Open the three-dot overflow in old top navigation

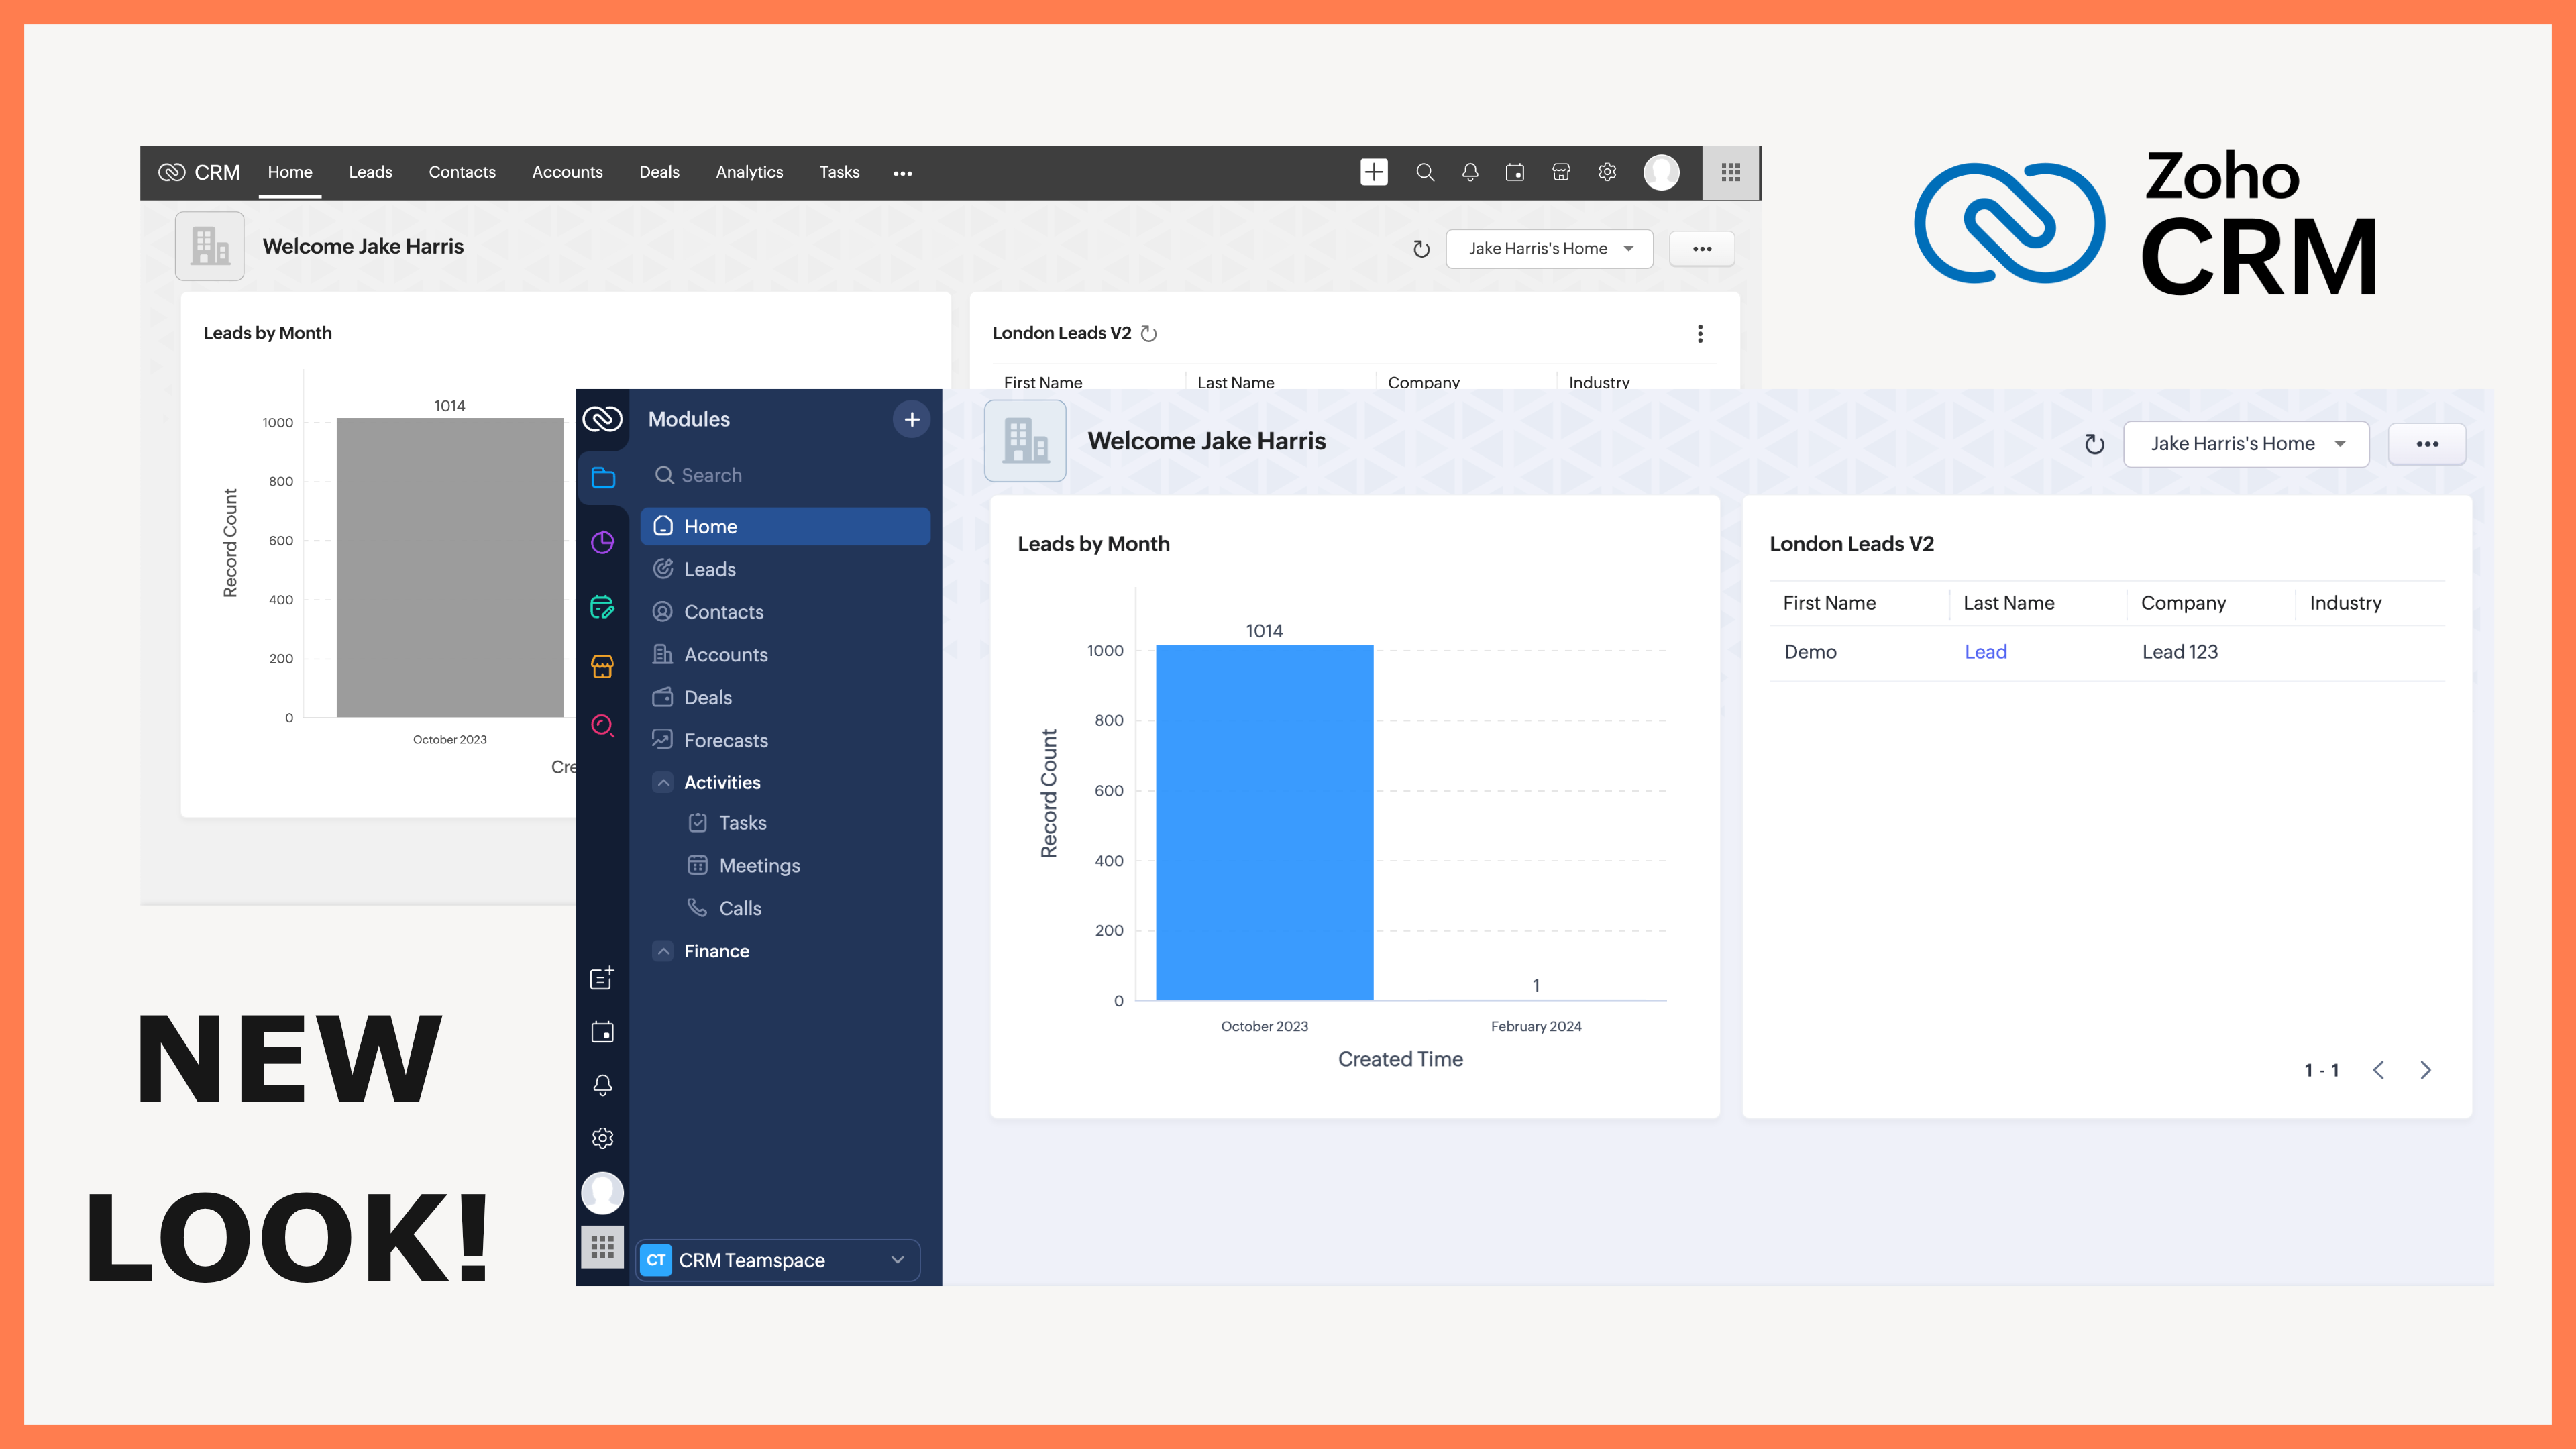click(x=902, y=173)
